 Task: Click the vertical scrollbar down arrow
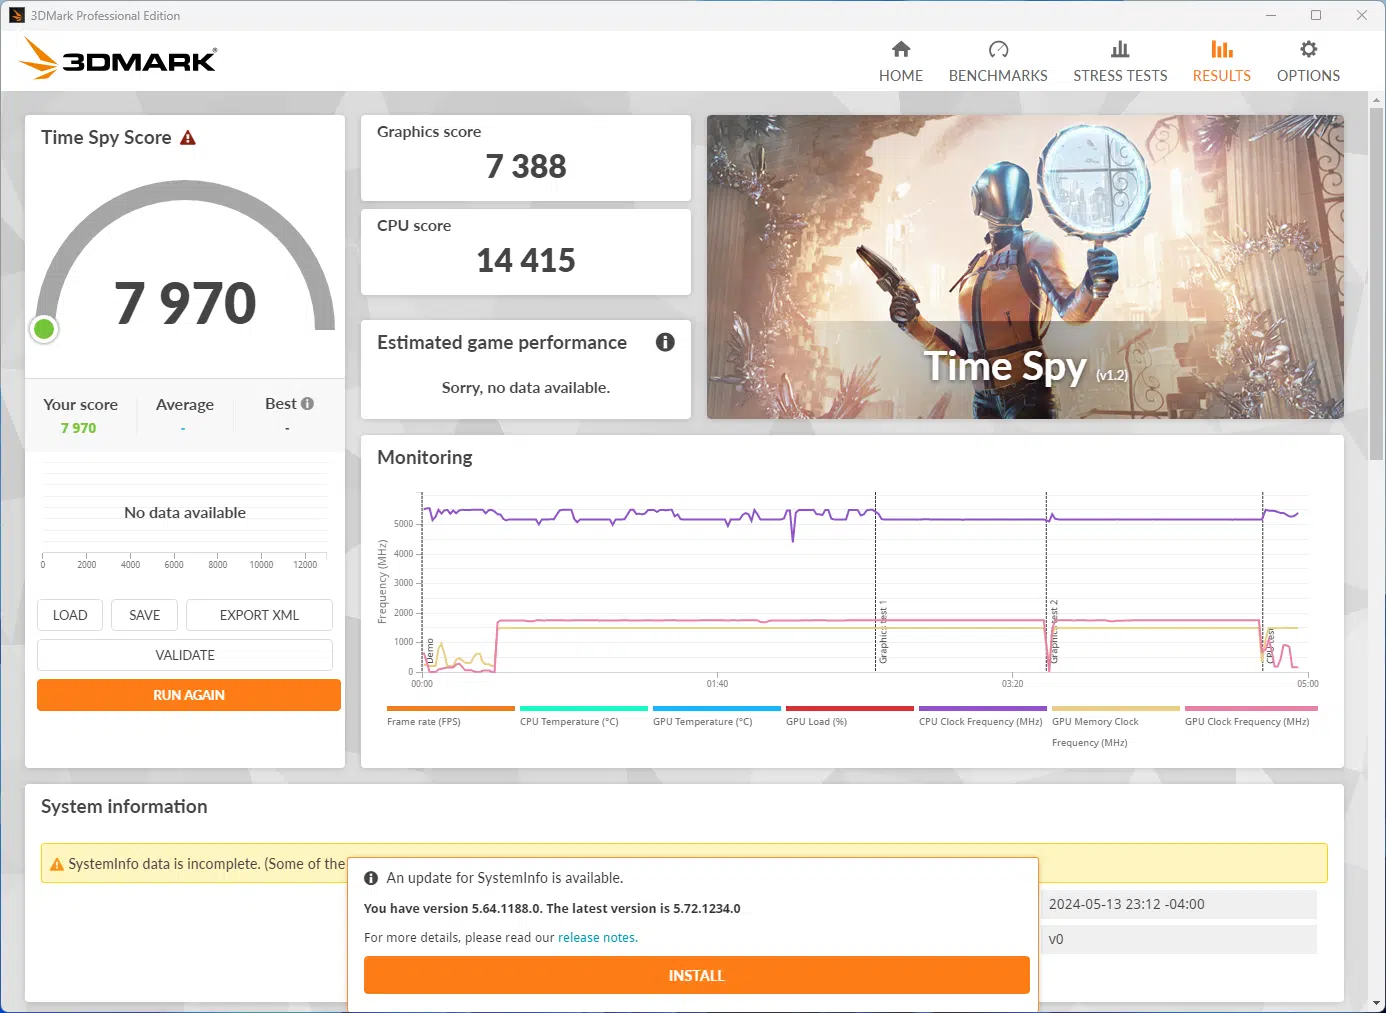pyautogui.click(x=1376, y=1003)
